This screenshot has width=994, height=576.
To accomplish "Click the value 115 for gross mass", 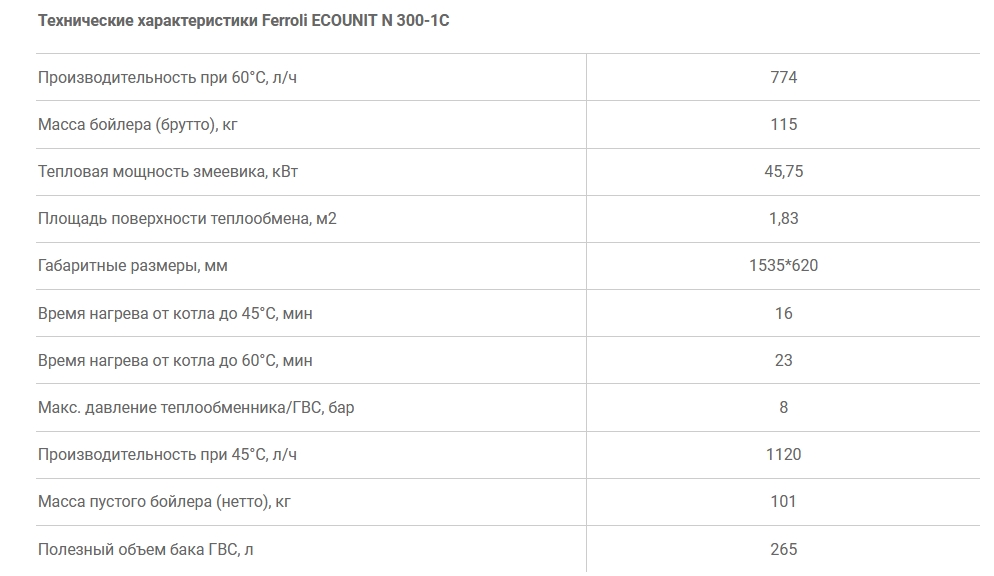I will tap(784, 124).
